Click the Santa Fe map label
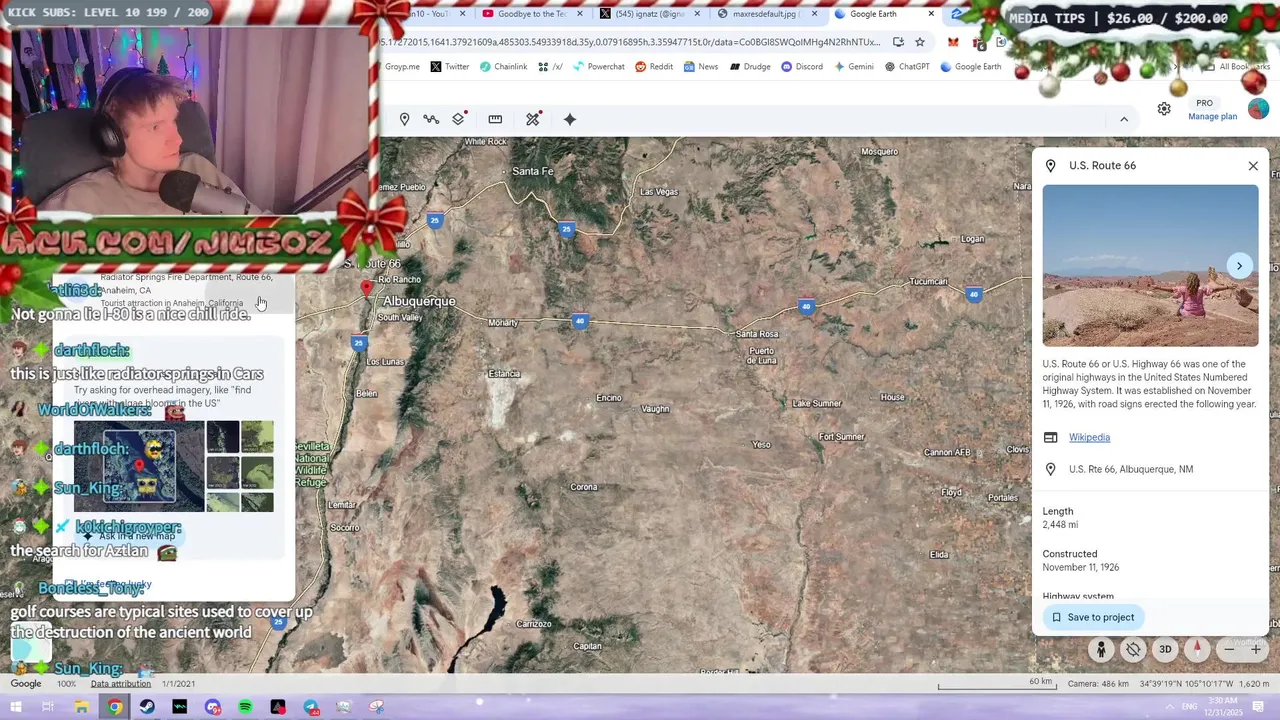 click(x=532, y=171)
